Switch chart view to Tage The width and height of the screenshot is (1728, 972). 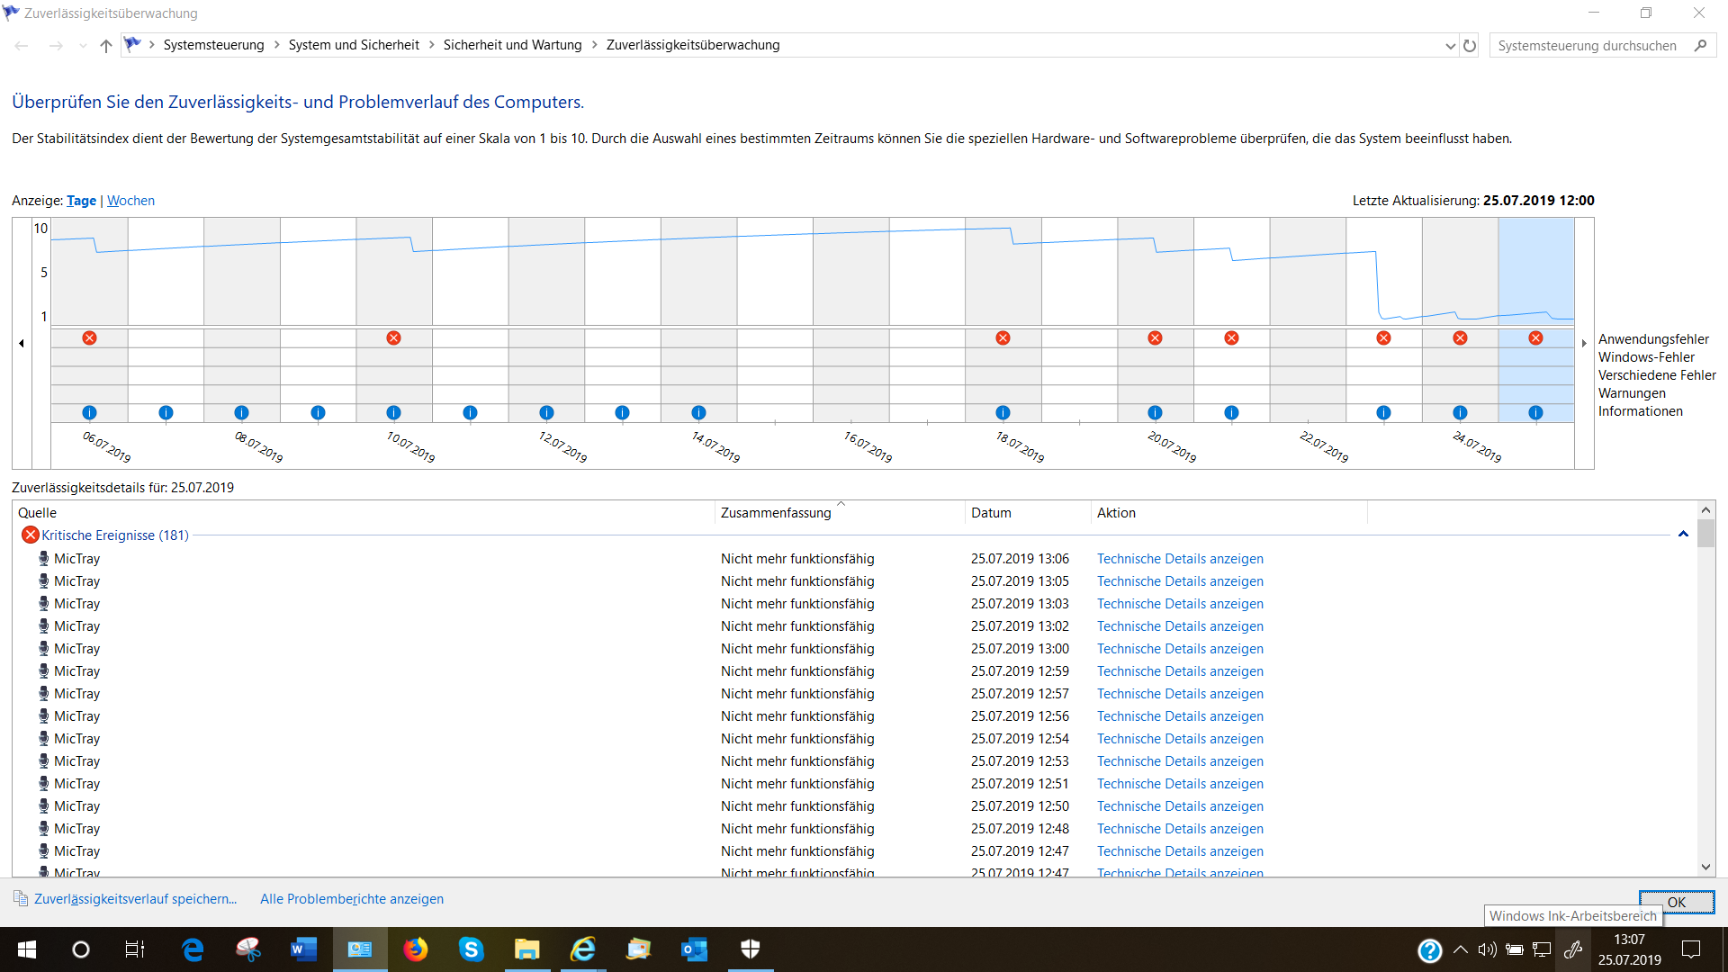[x=81, y=200]
